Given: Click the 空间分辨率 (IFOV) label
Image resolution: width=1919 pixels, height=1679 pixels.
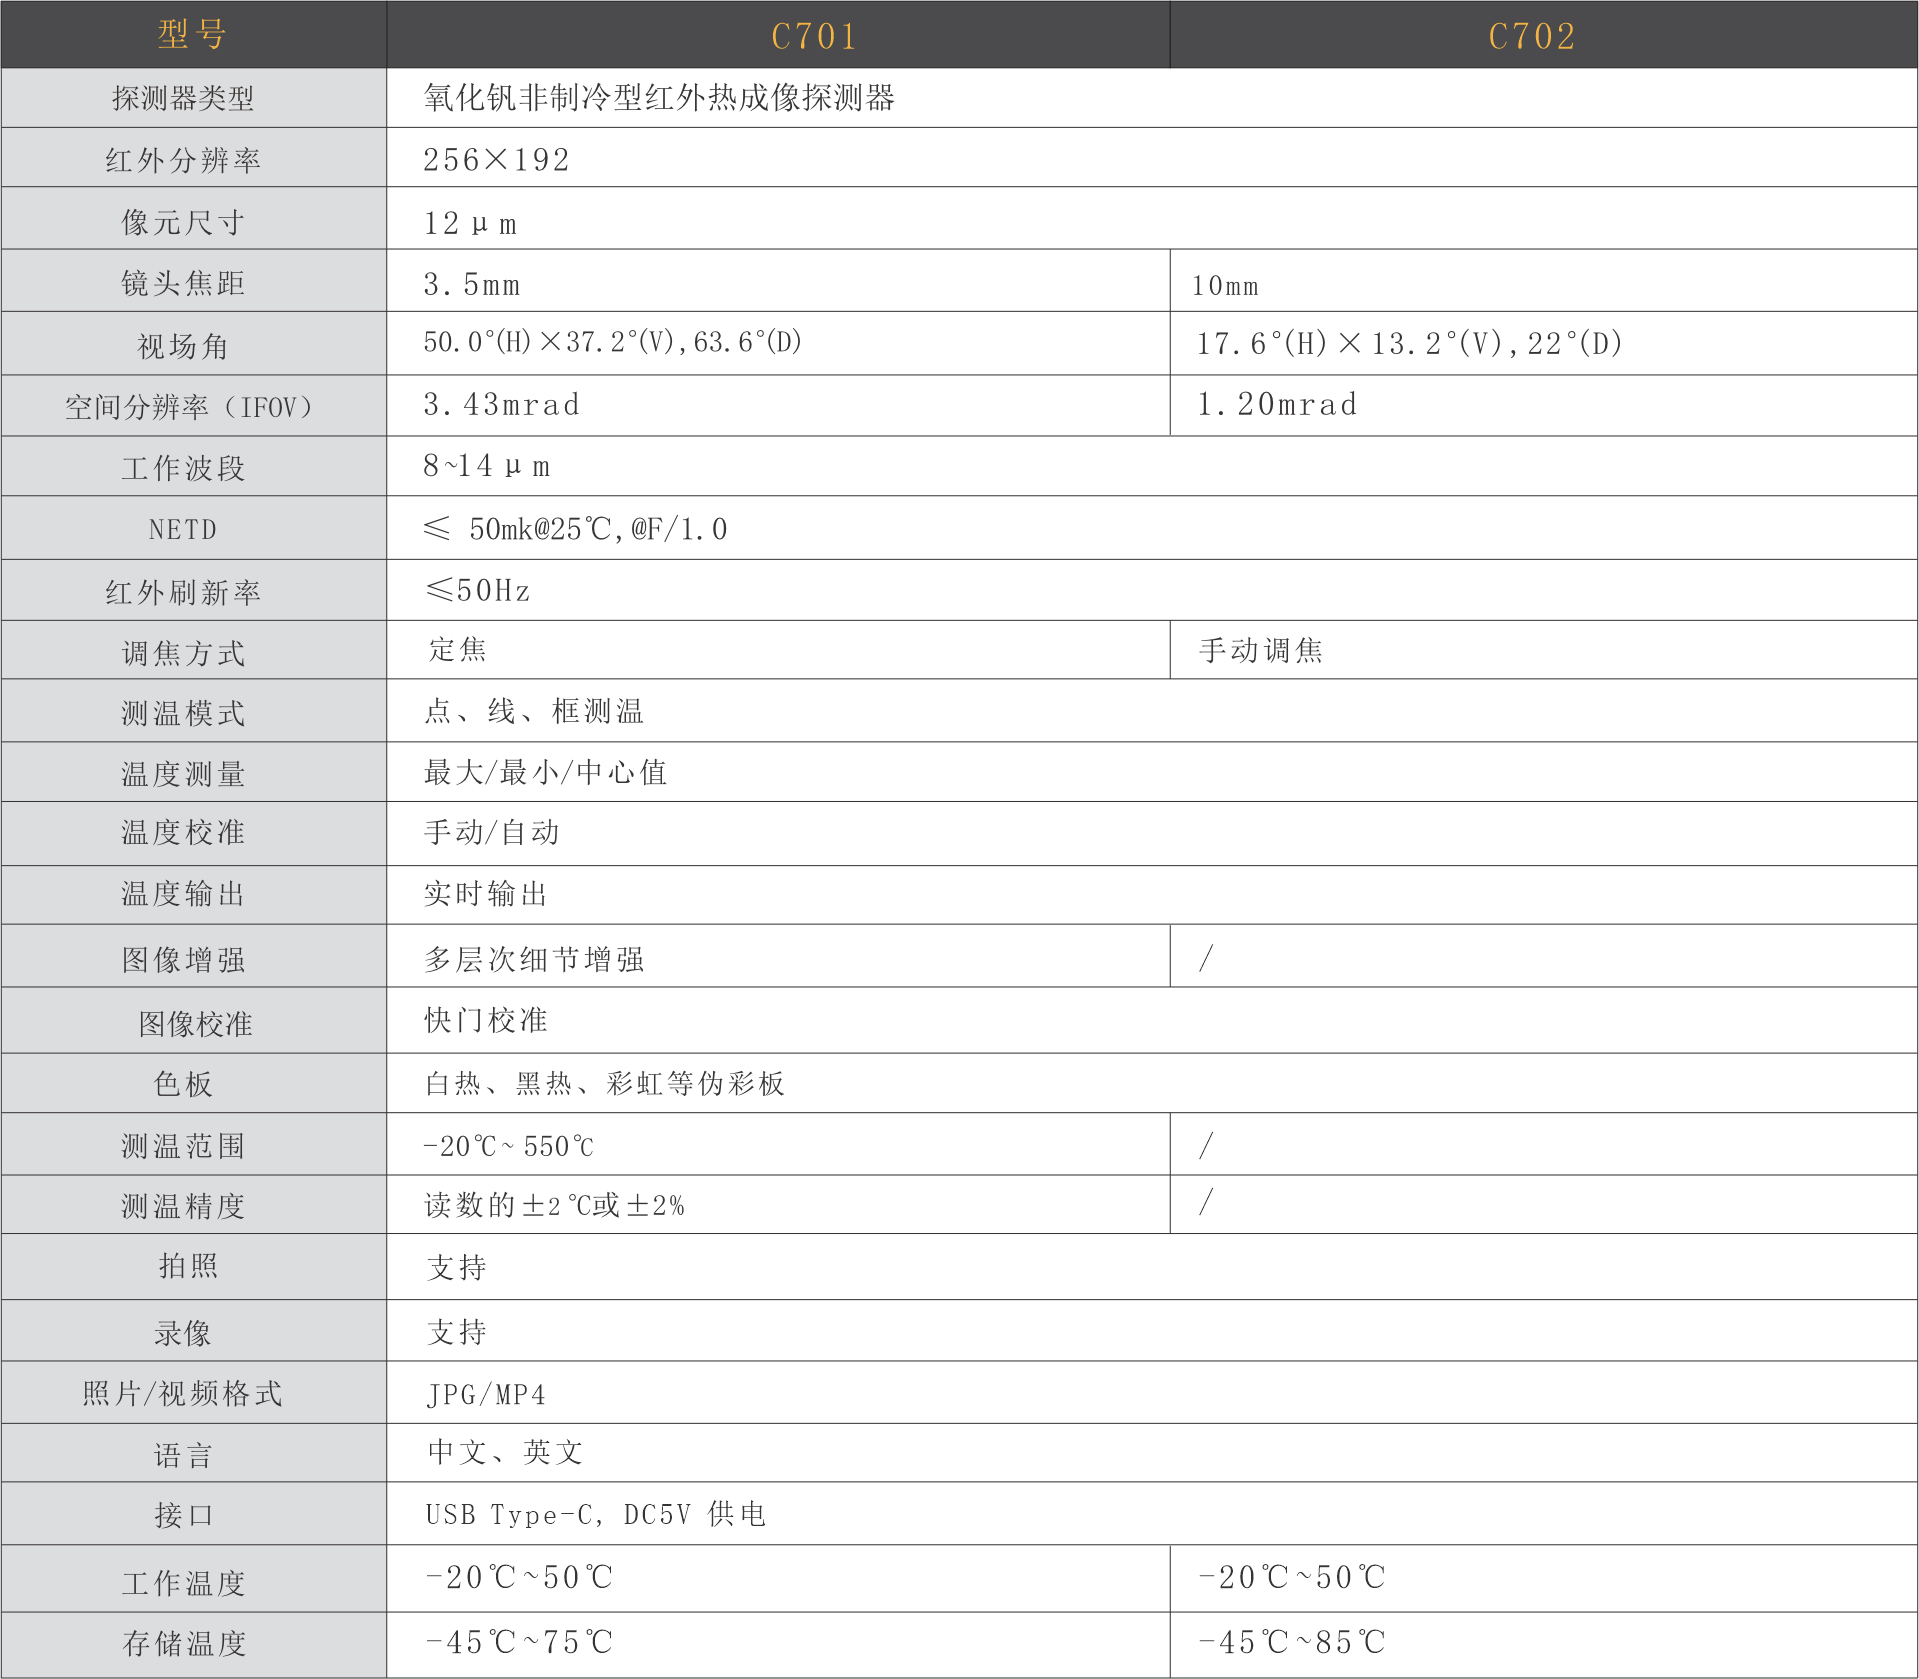Looking at the screenshot, I should [x=190, y=407].
